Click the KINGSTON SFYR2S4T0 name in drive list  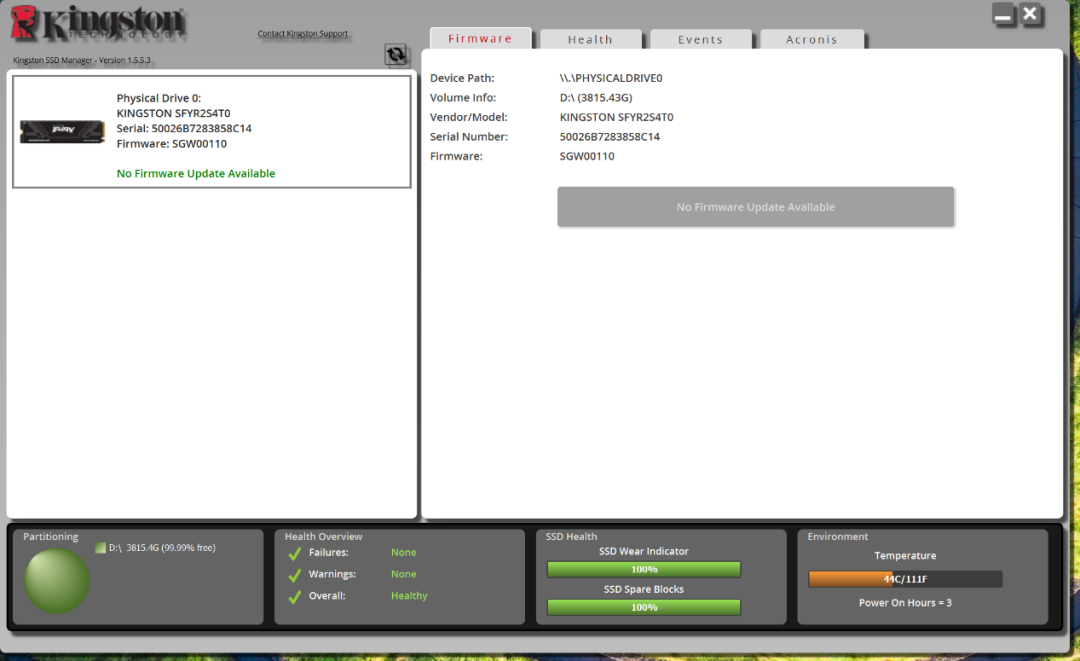click(x=174, y=113)
